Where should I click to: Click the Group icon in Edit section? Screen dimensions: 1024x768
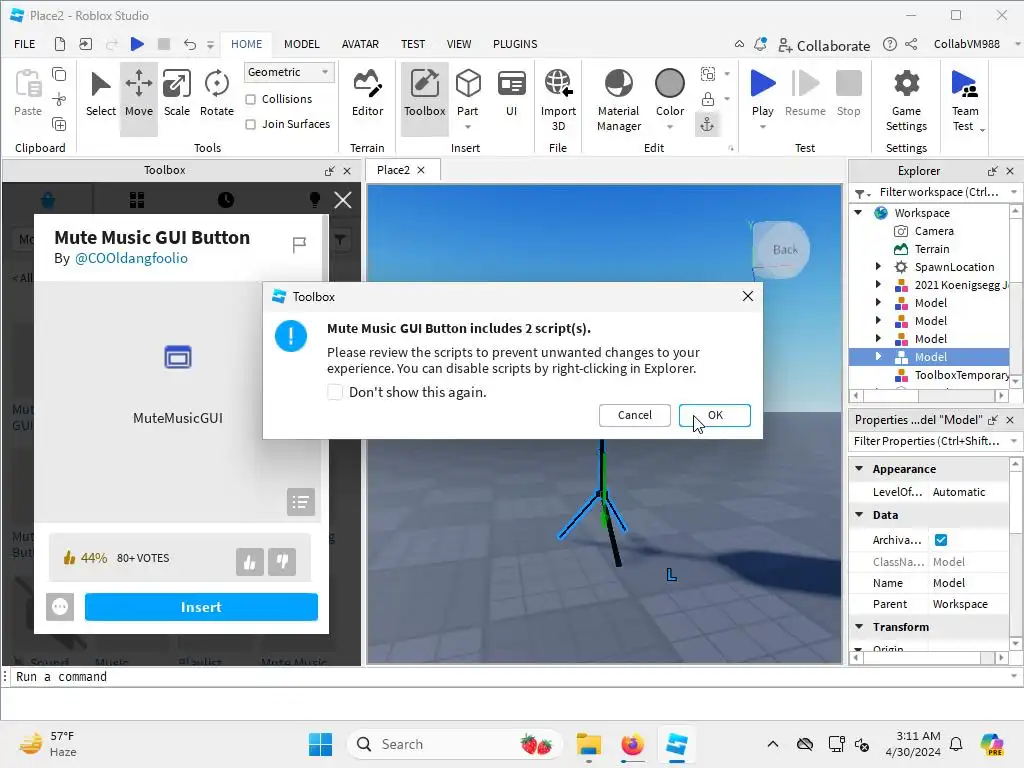pyautogui.click(x=707, y=74)
